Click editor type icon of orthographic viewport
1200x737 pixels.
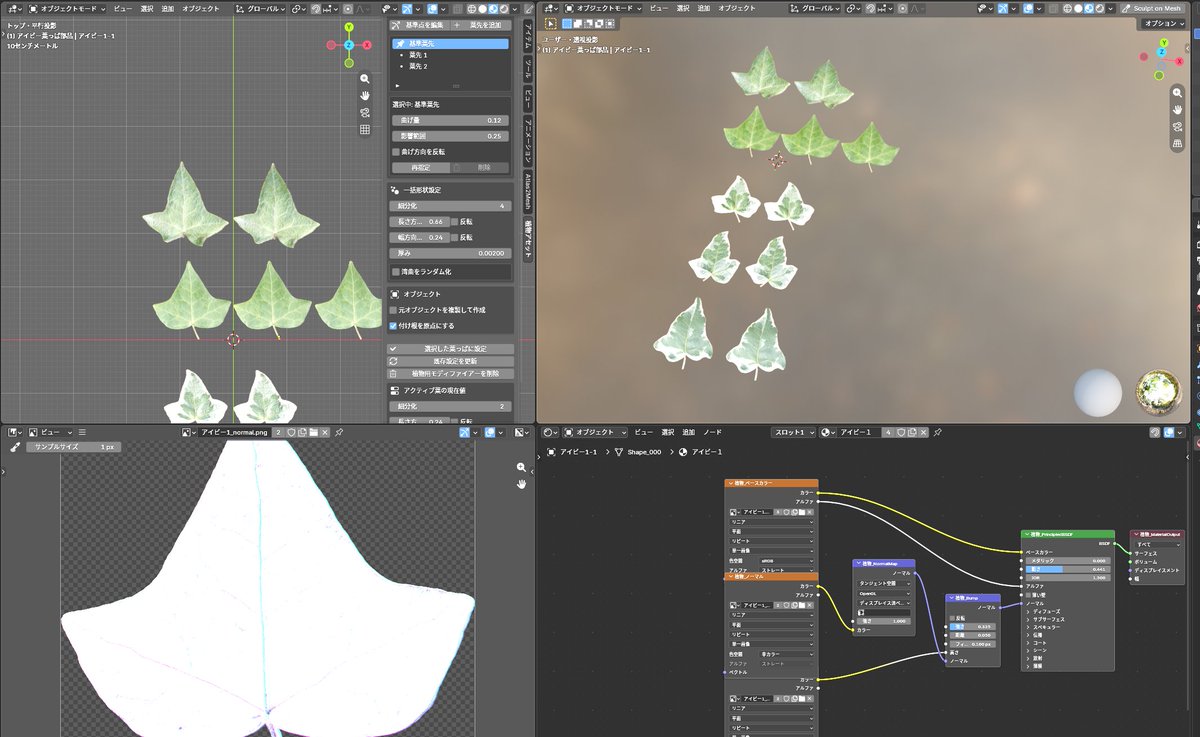click(13, 8)
